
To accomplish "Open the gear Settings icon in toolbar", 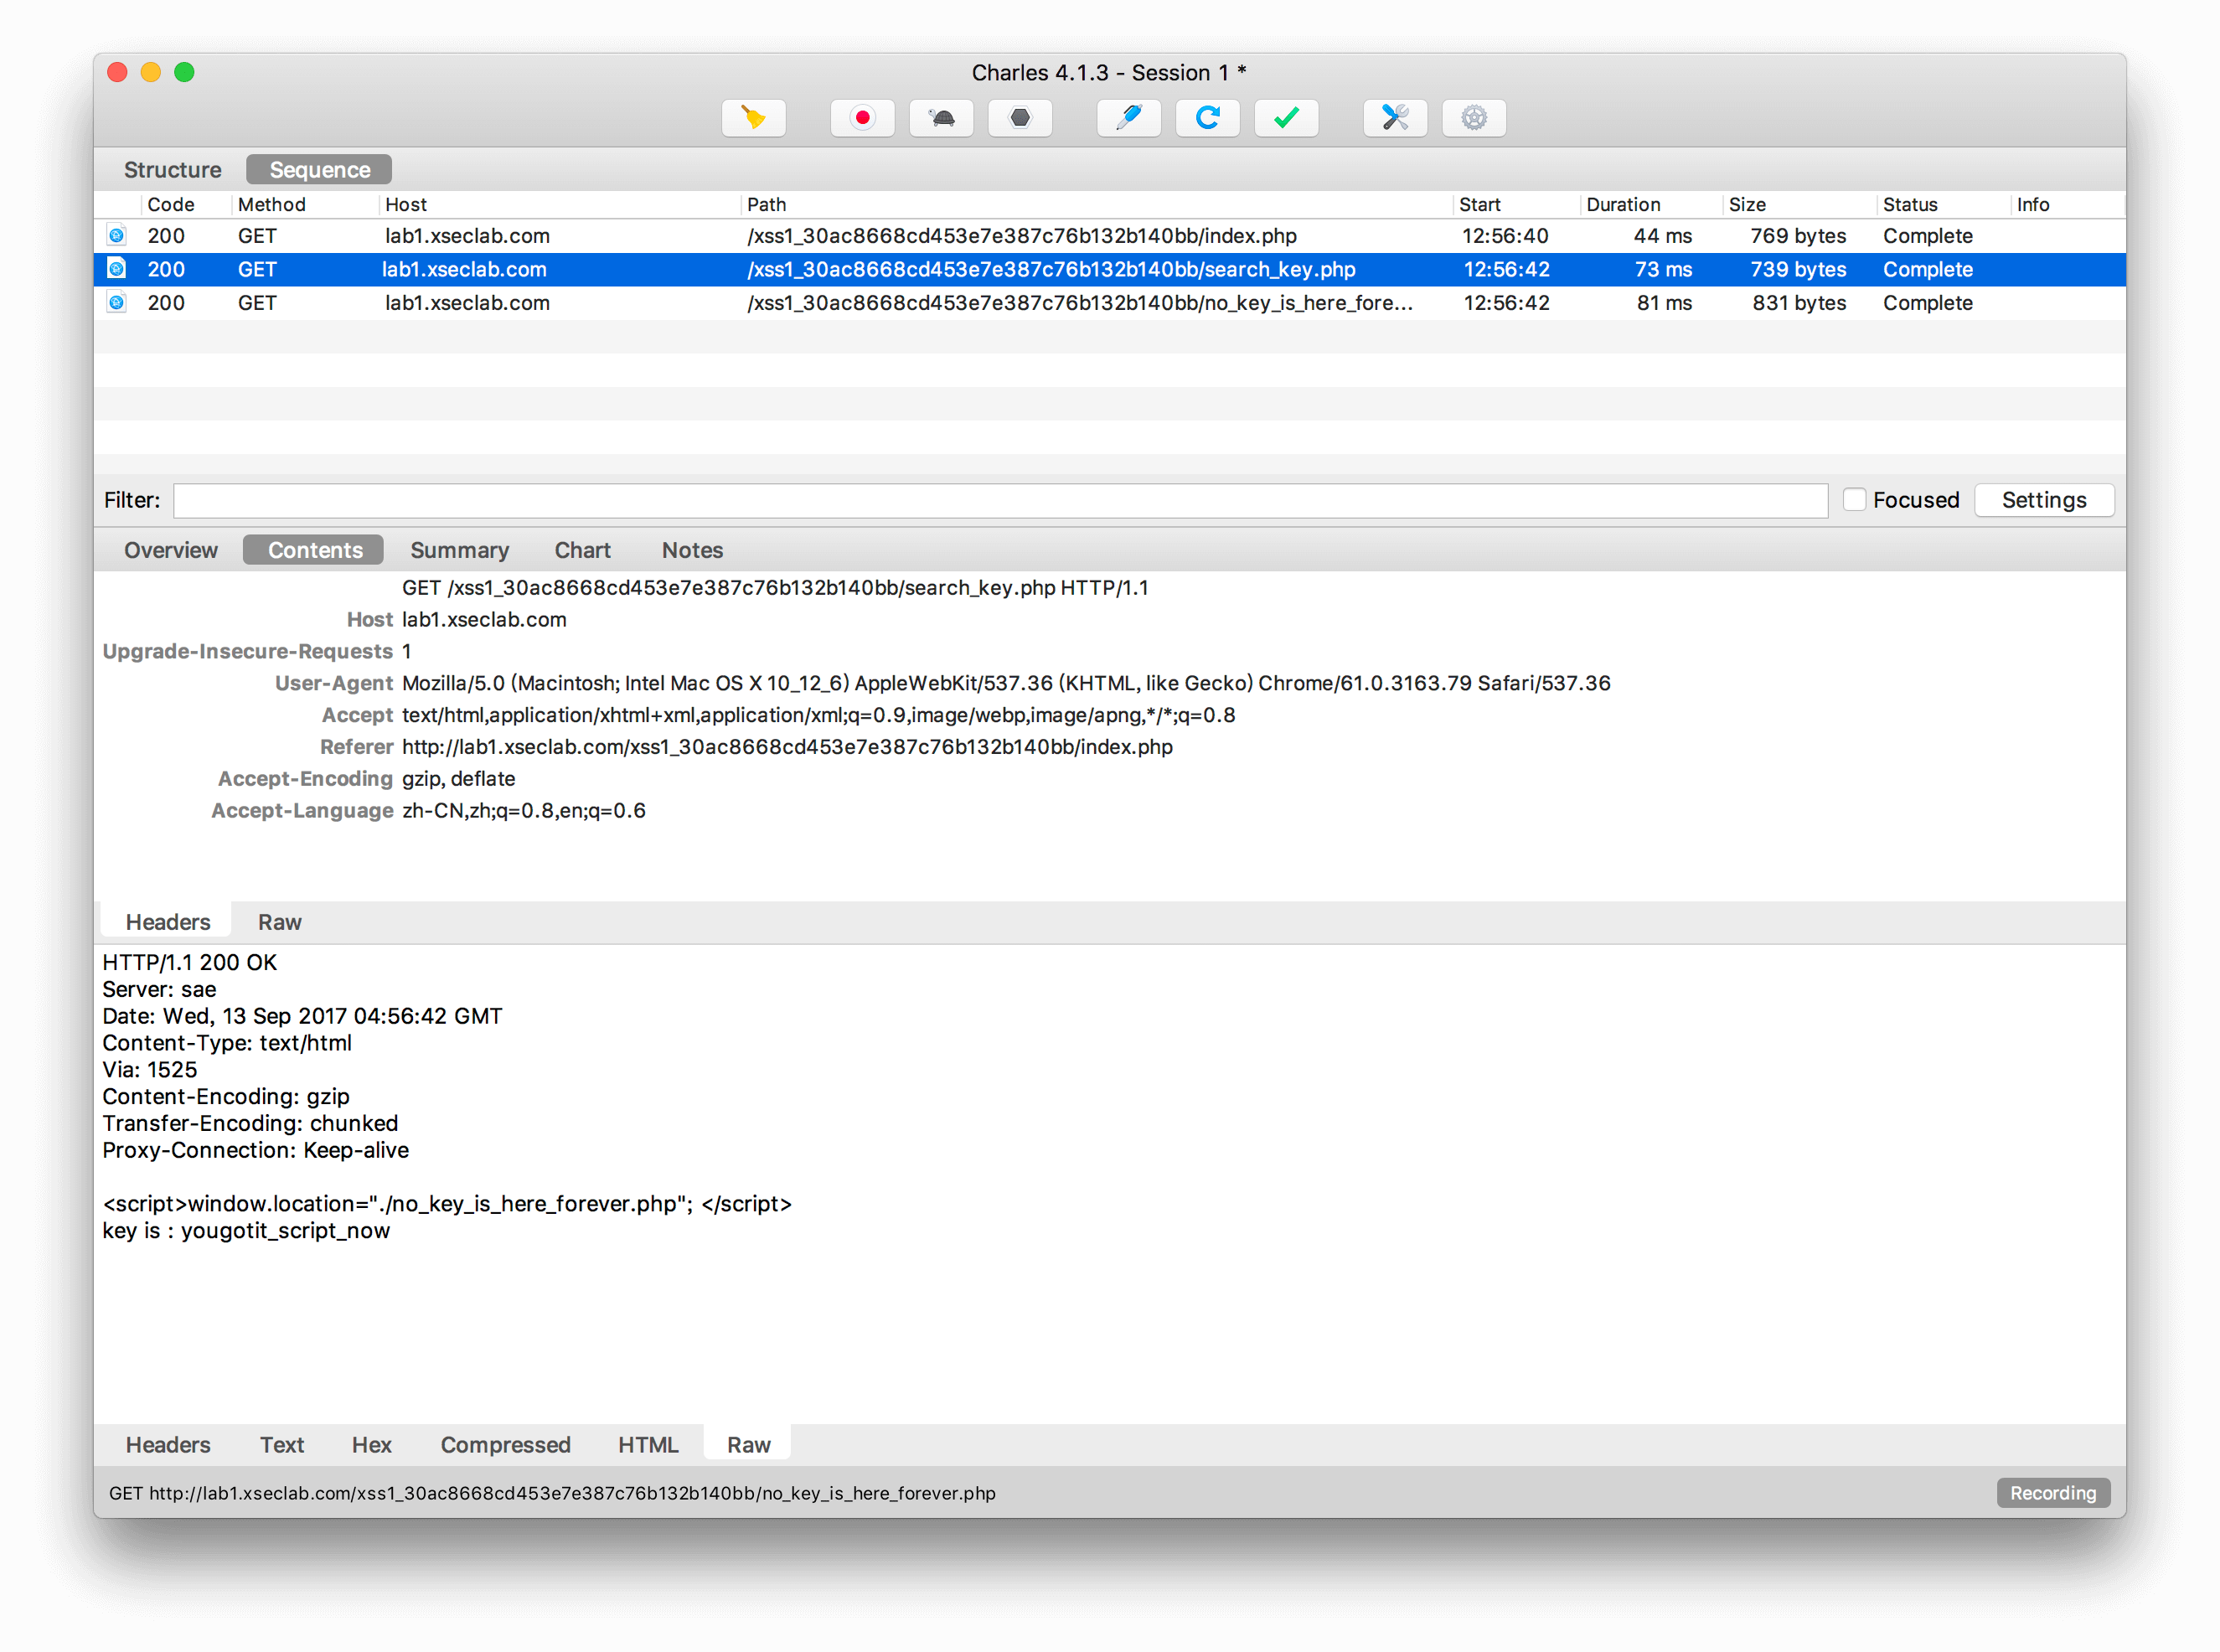I will [1474, 118].
